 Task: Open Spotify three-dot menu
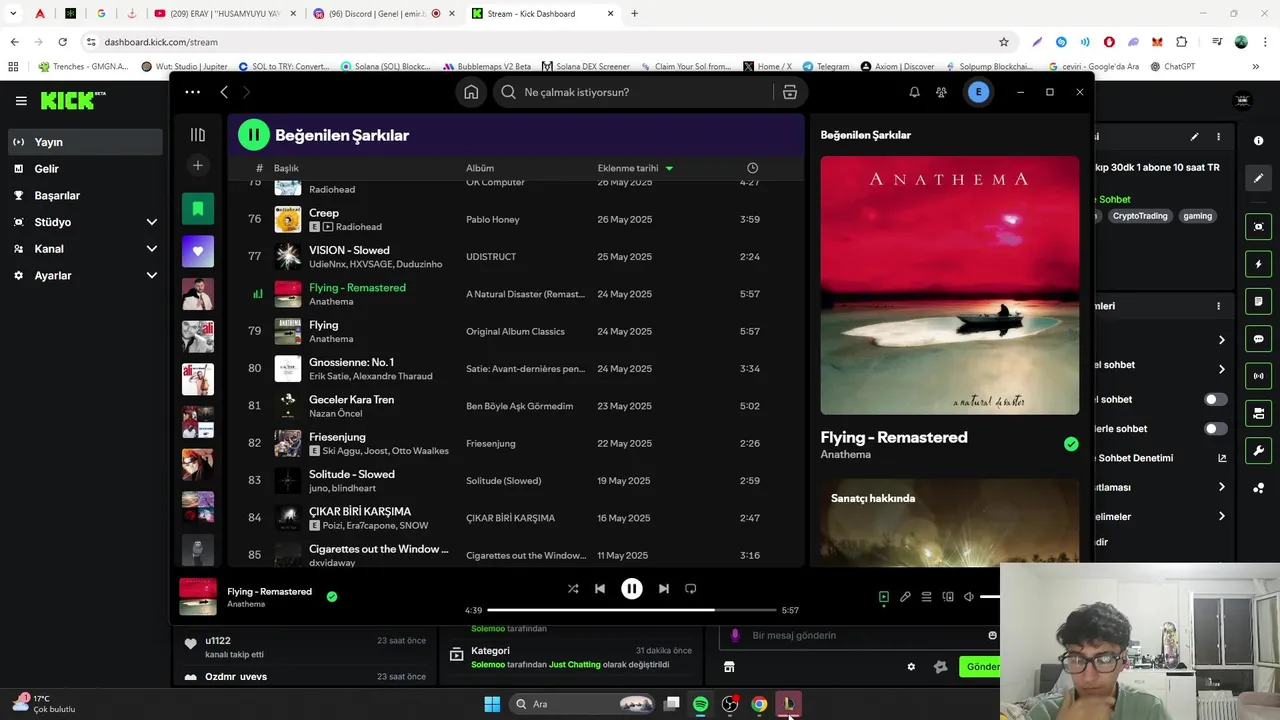click(192, 92)
